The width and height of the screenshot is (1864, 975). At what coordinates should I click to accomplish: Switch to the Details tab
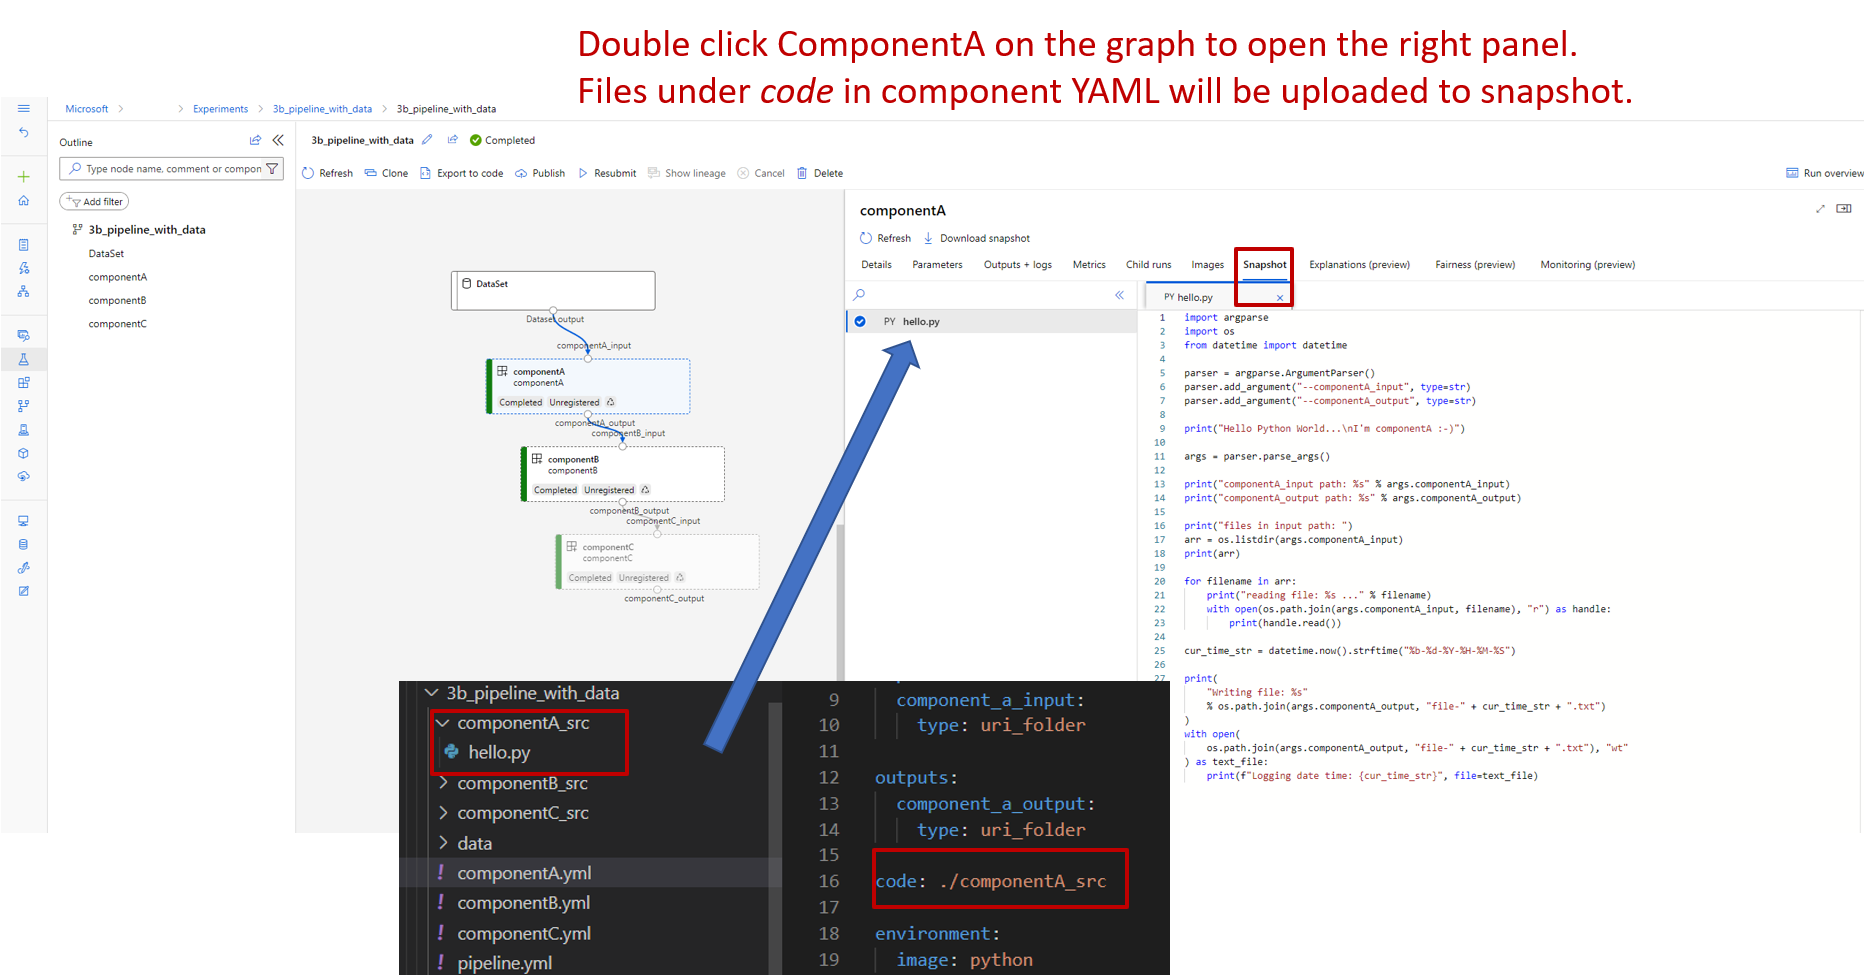[876, 265]
